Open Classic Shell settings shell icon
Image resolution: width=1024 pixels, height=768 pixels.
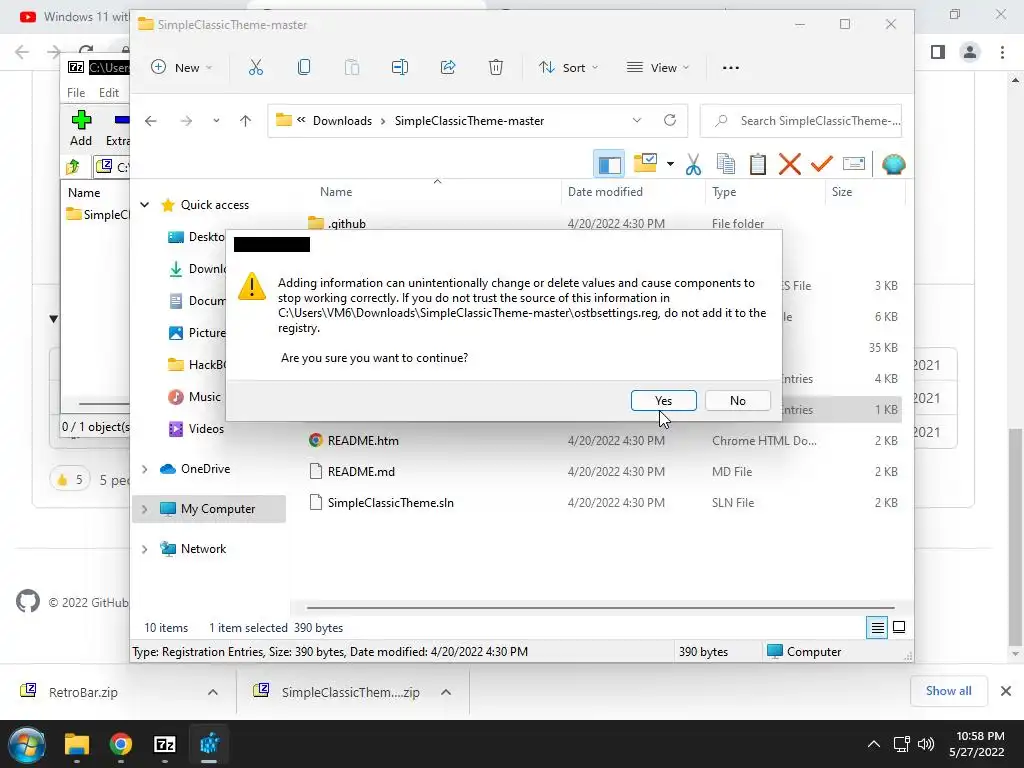tap(893, 165)
